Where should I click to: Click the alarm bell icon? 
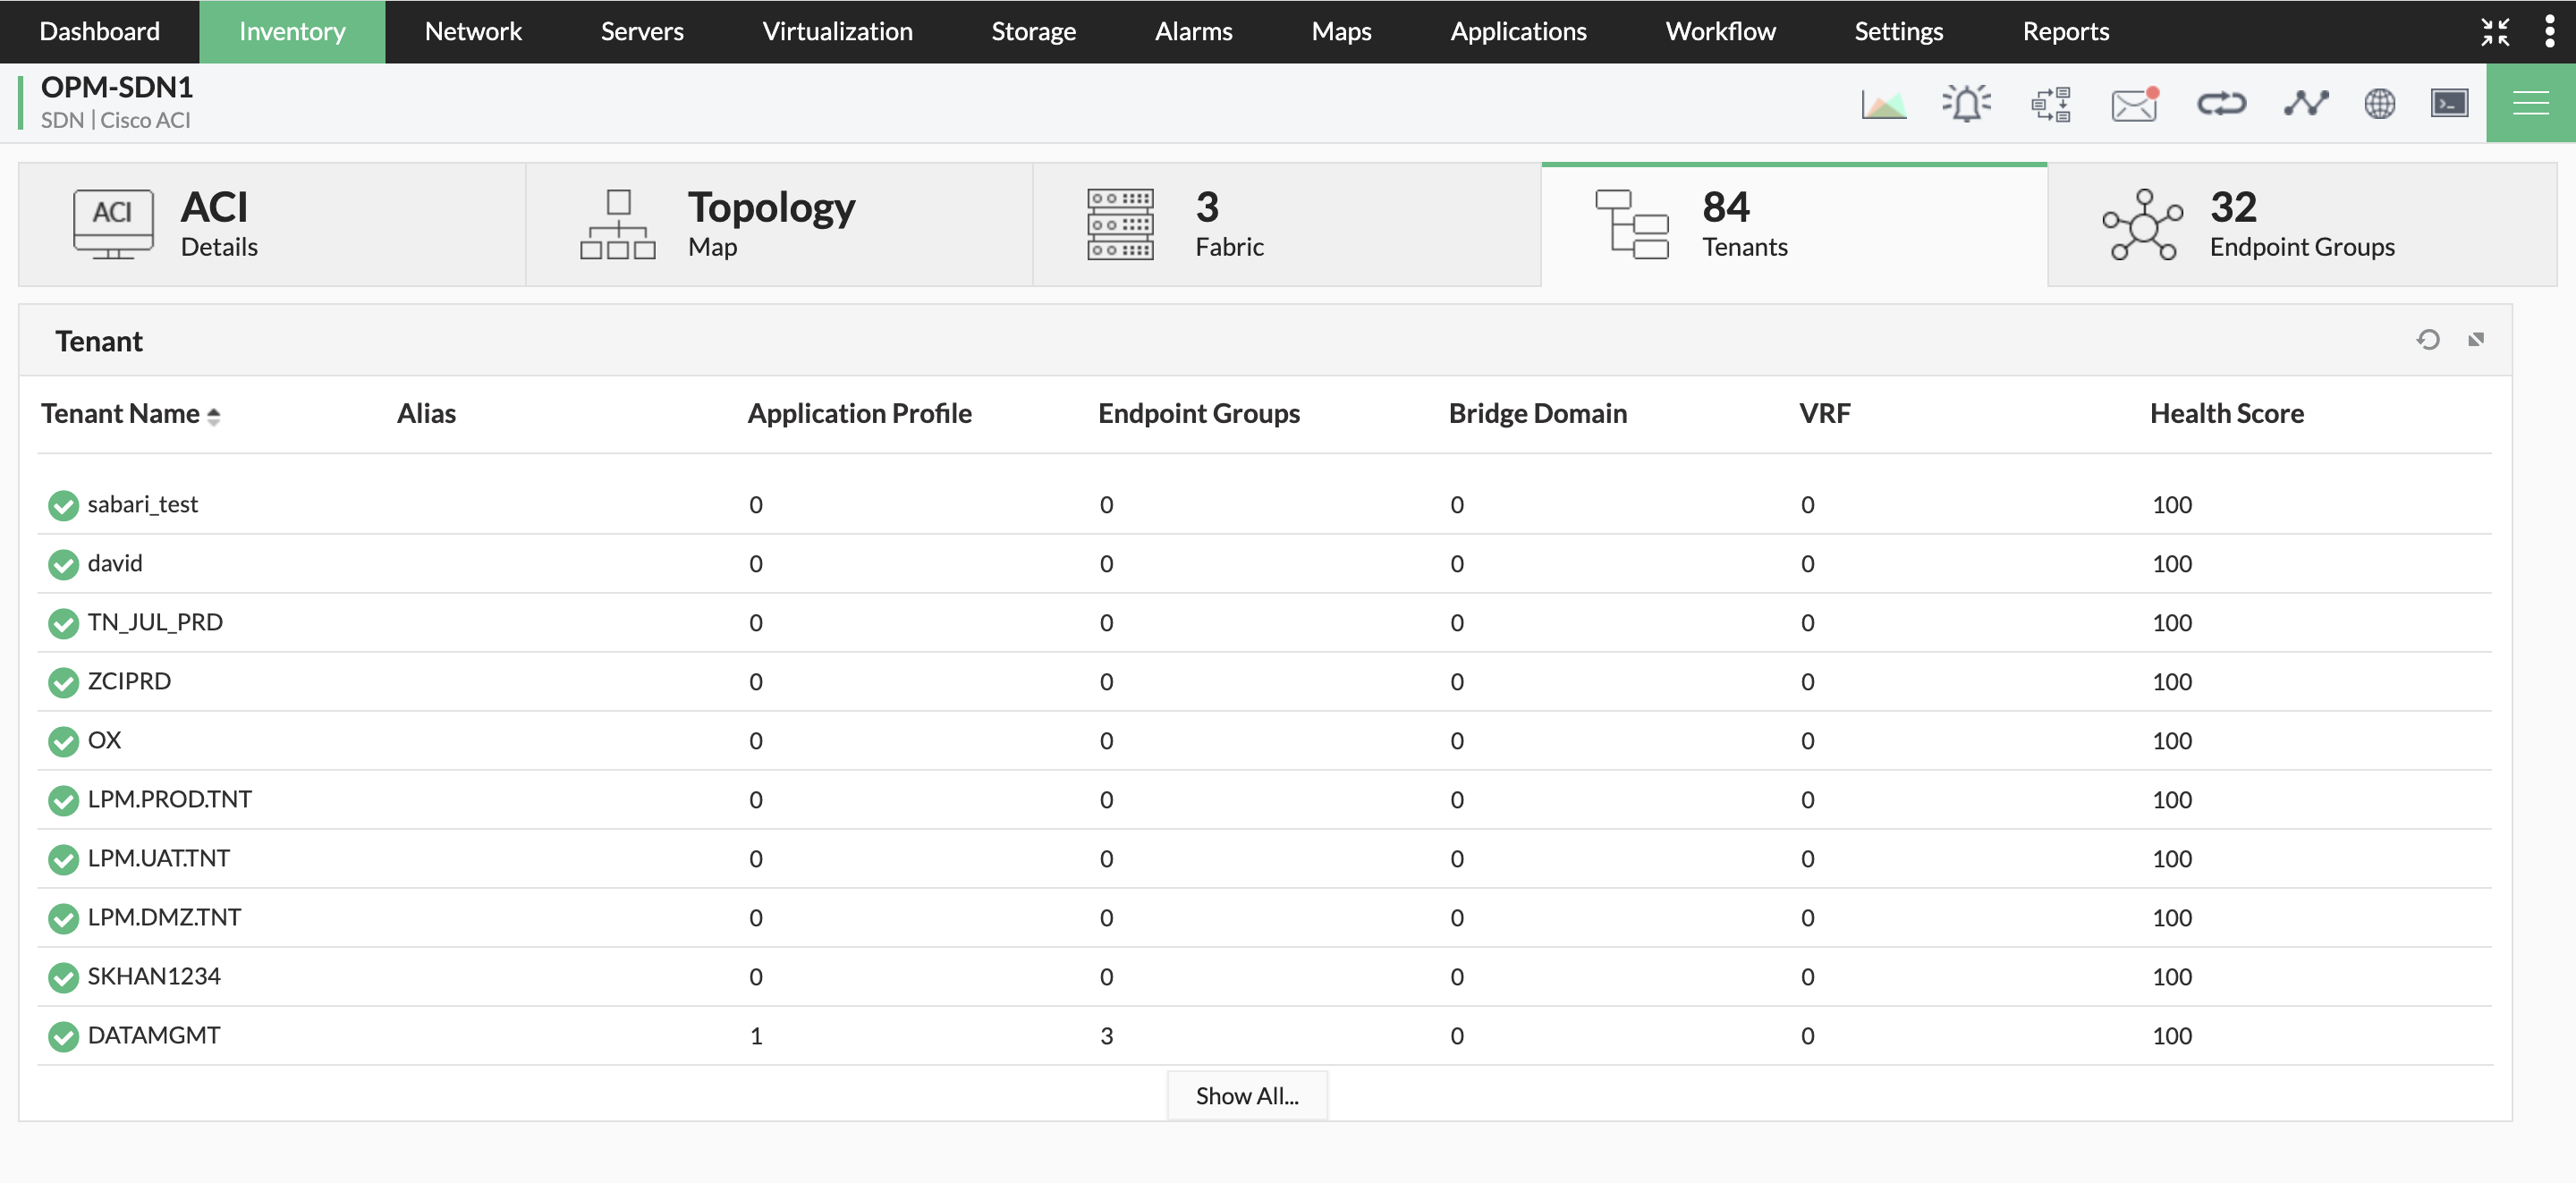tap(1966, 104)
